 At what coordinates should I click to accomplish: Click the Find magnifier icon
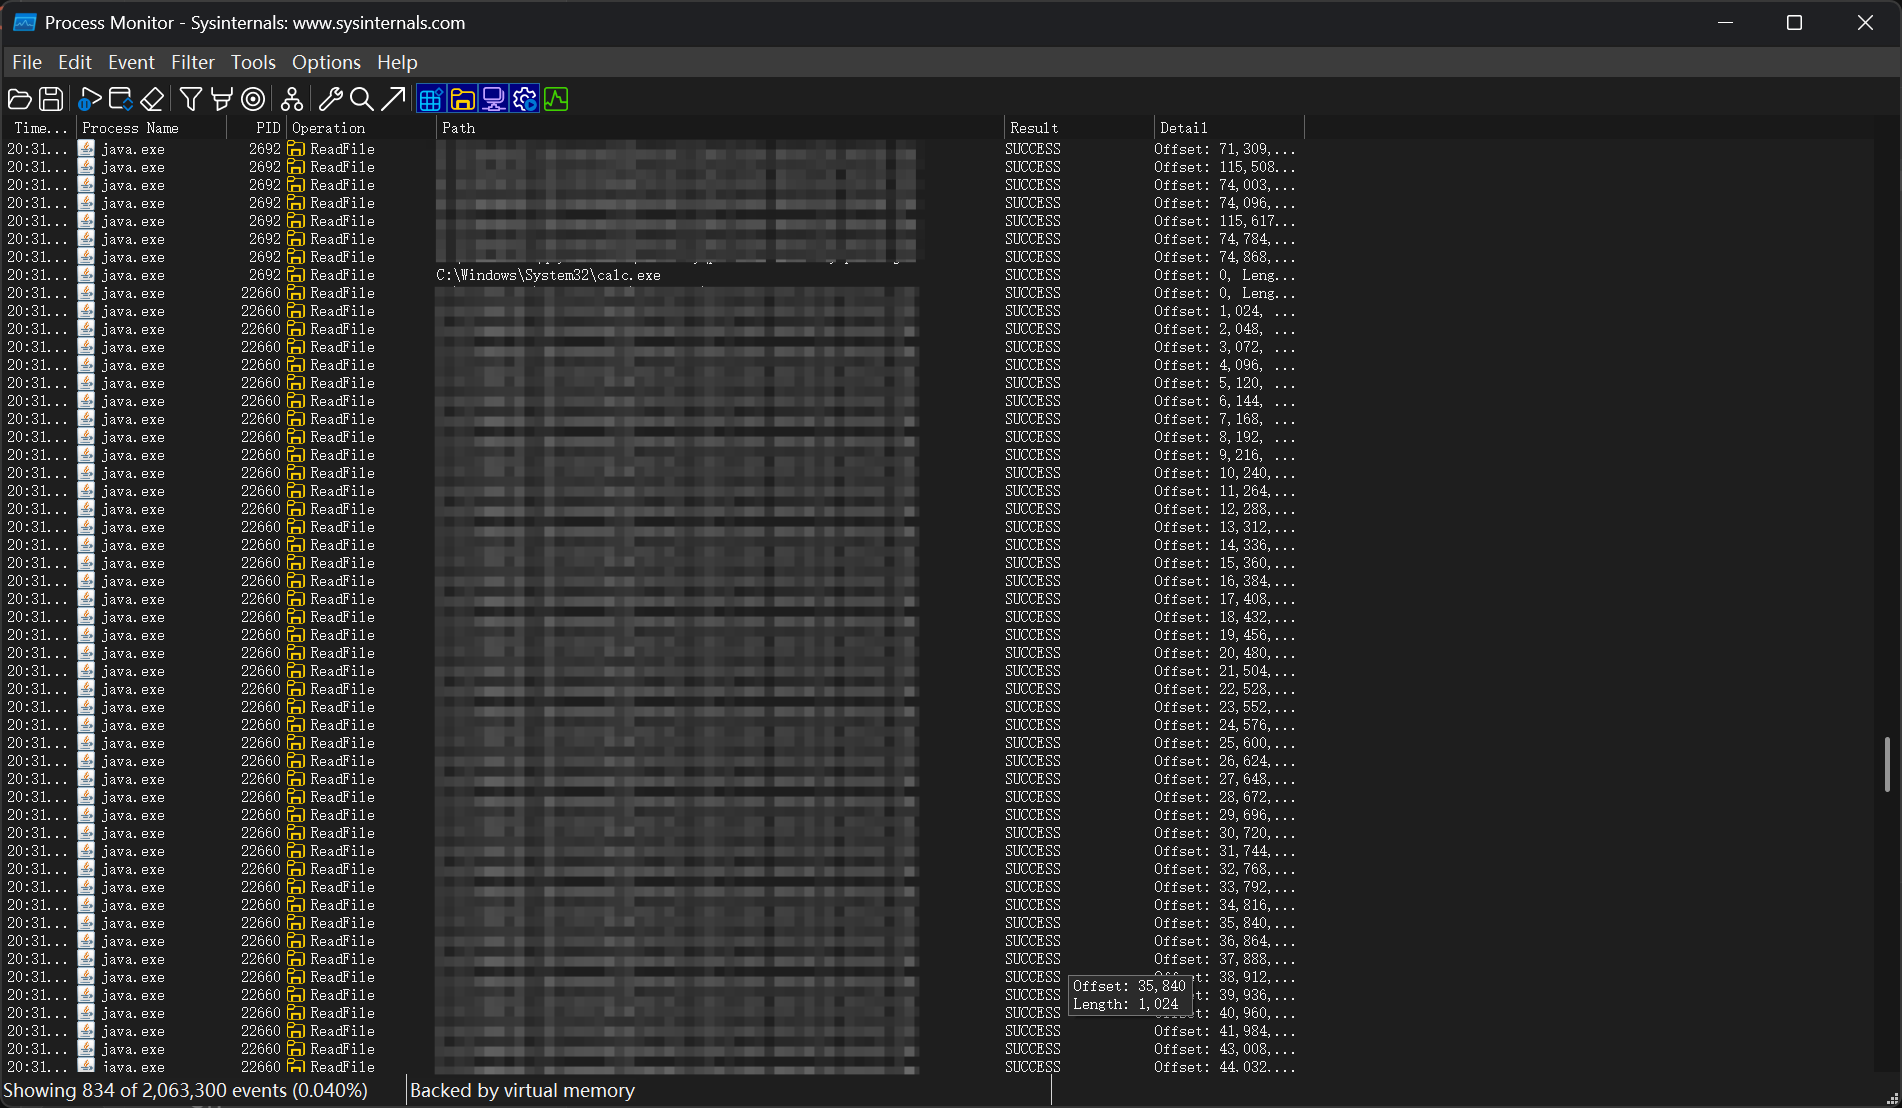(361, 99)
